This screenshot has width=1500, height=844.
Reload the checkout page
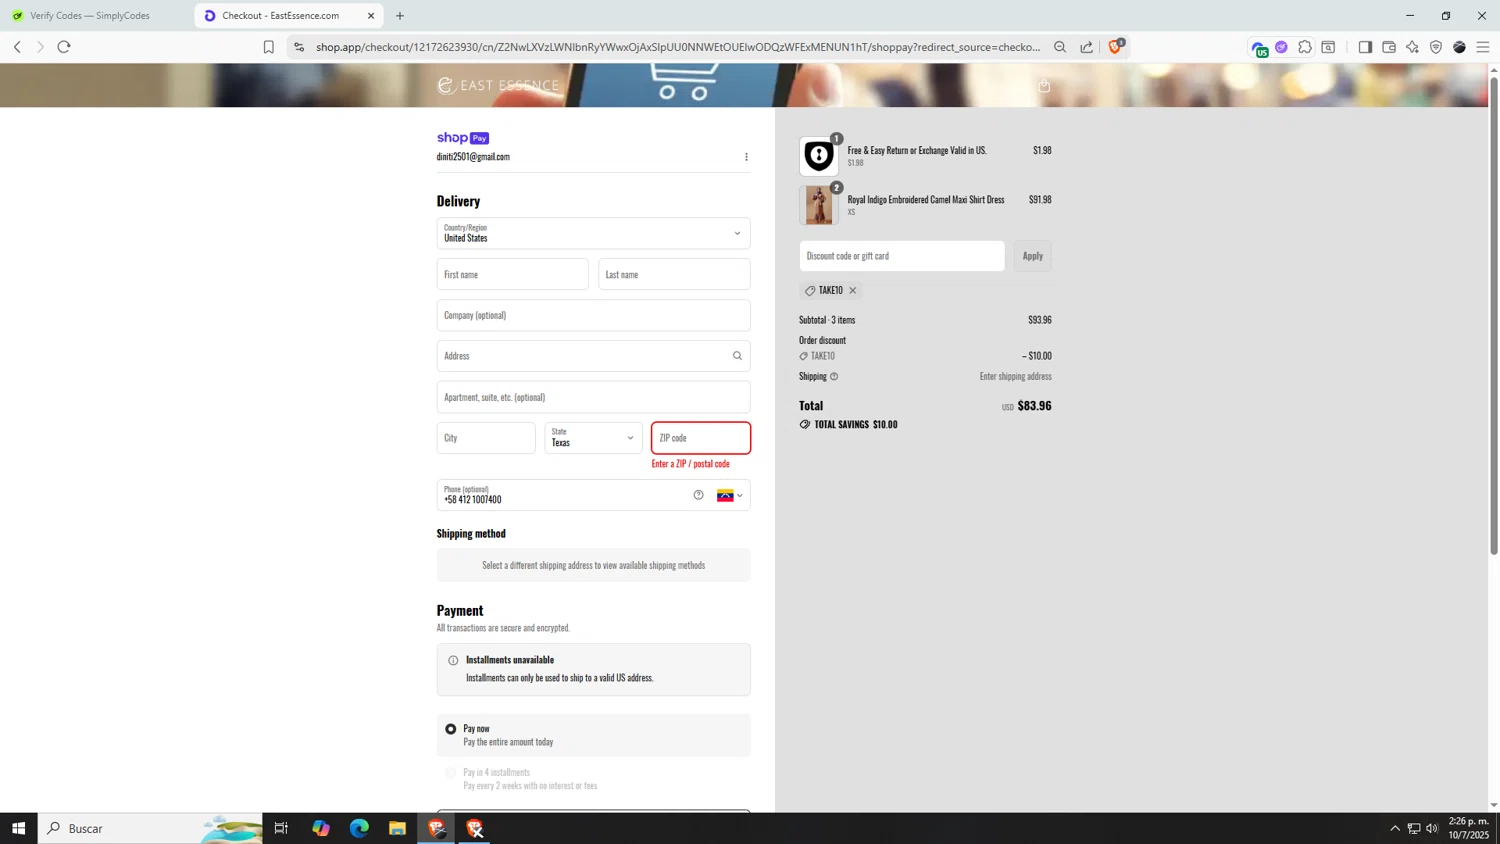(x=64, y=47)
